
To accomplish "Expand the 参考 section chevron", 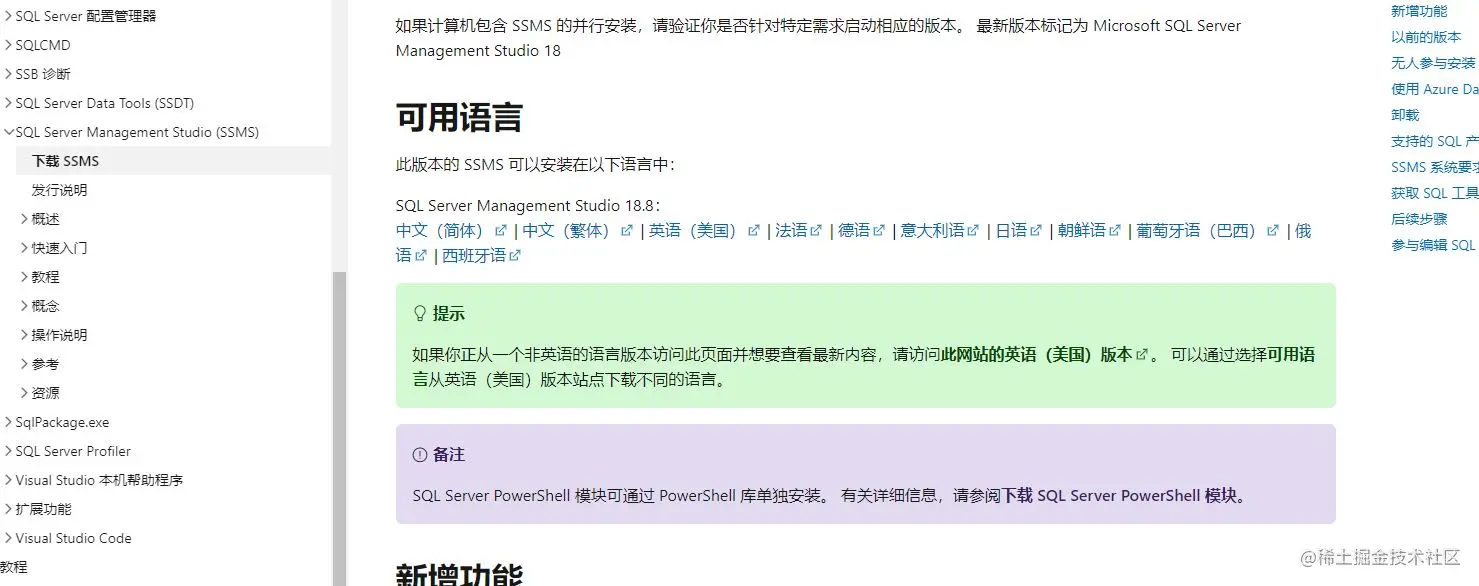I will click(24, 364).
